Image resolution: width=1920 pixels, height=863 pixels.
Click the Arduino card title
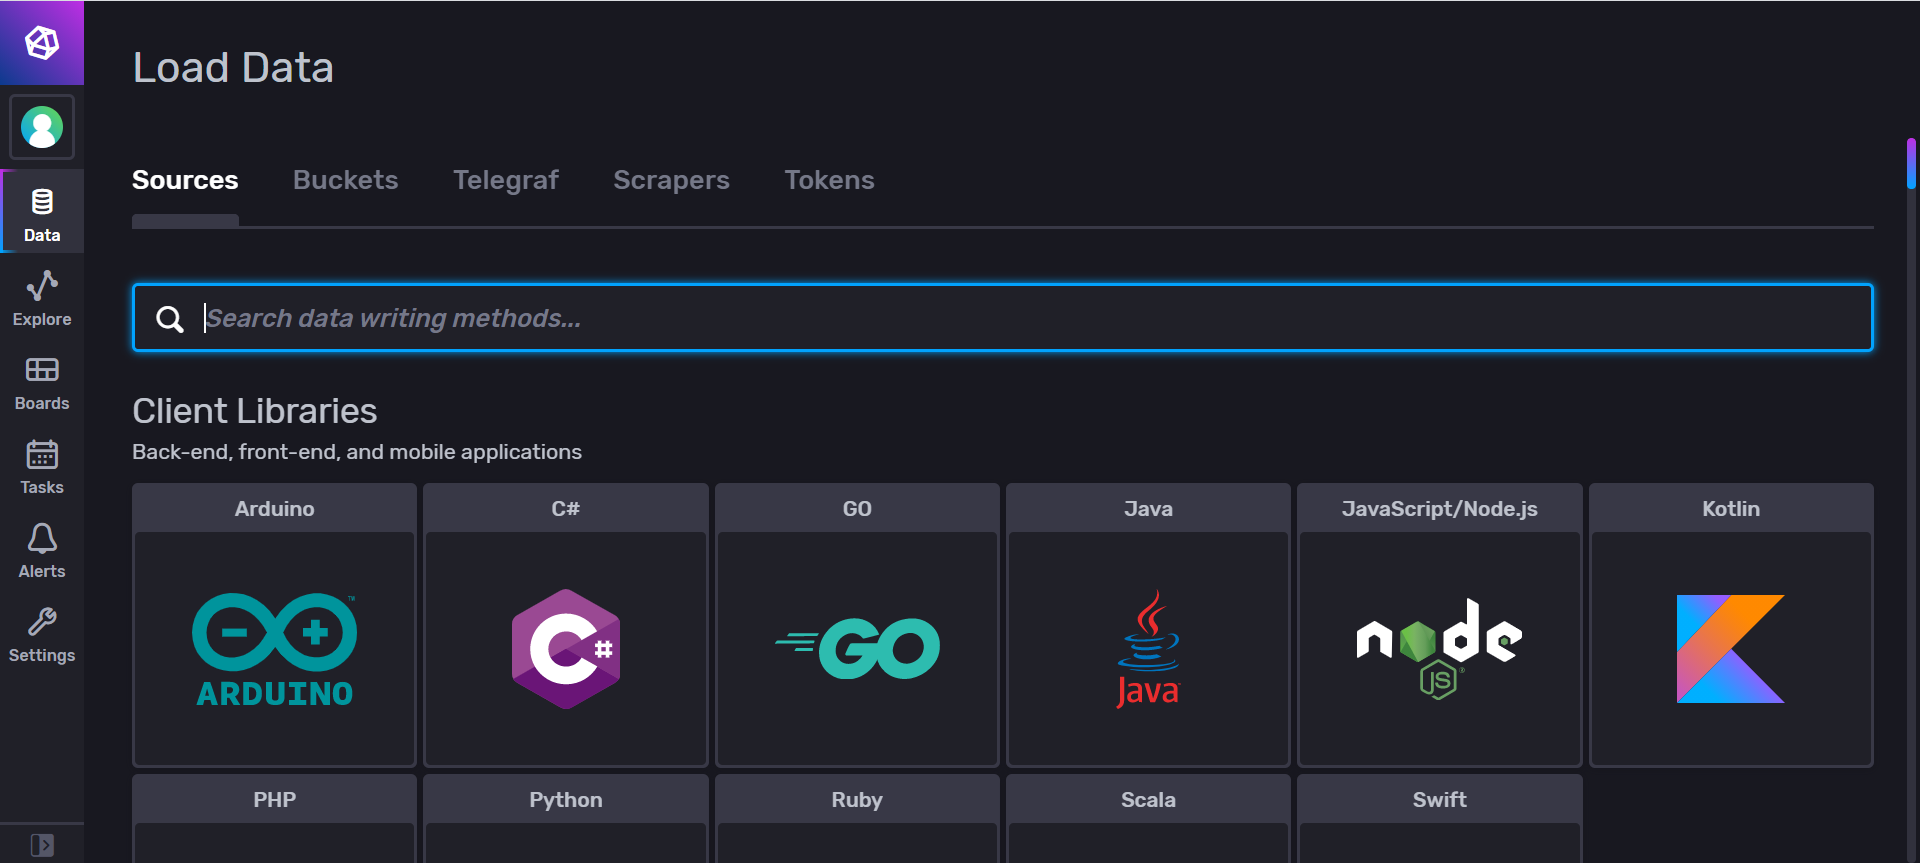pyautogui.click(x=275, y=509)
